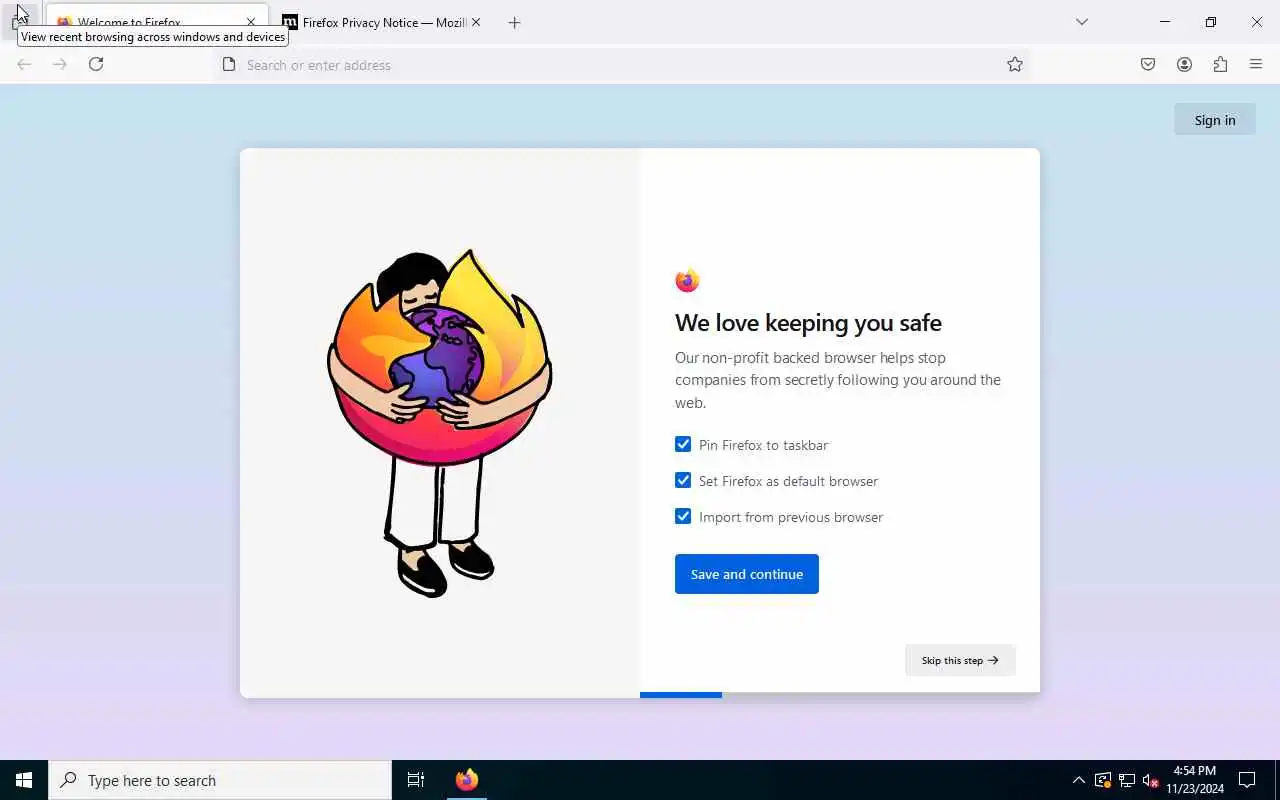
Task: Open the Extensions puzzle icon
Action: (1220, 64)
